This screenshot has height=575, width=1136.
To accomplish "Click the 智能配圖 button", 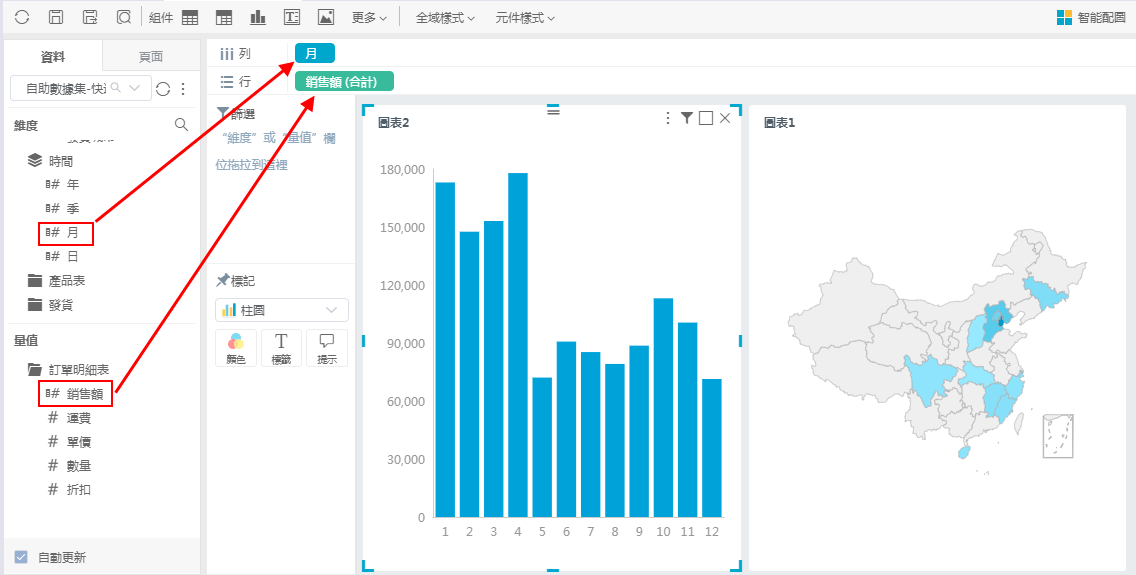I will (1091, 18).
